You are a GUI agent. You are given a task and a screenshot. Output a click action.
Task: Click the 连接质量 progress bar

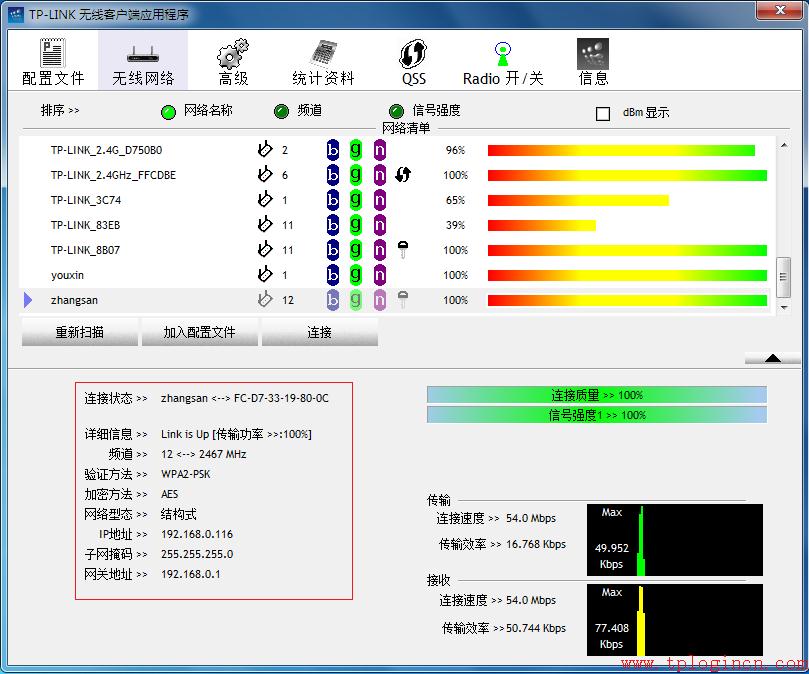597,395
